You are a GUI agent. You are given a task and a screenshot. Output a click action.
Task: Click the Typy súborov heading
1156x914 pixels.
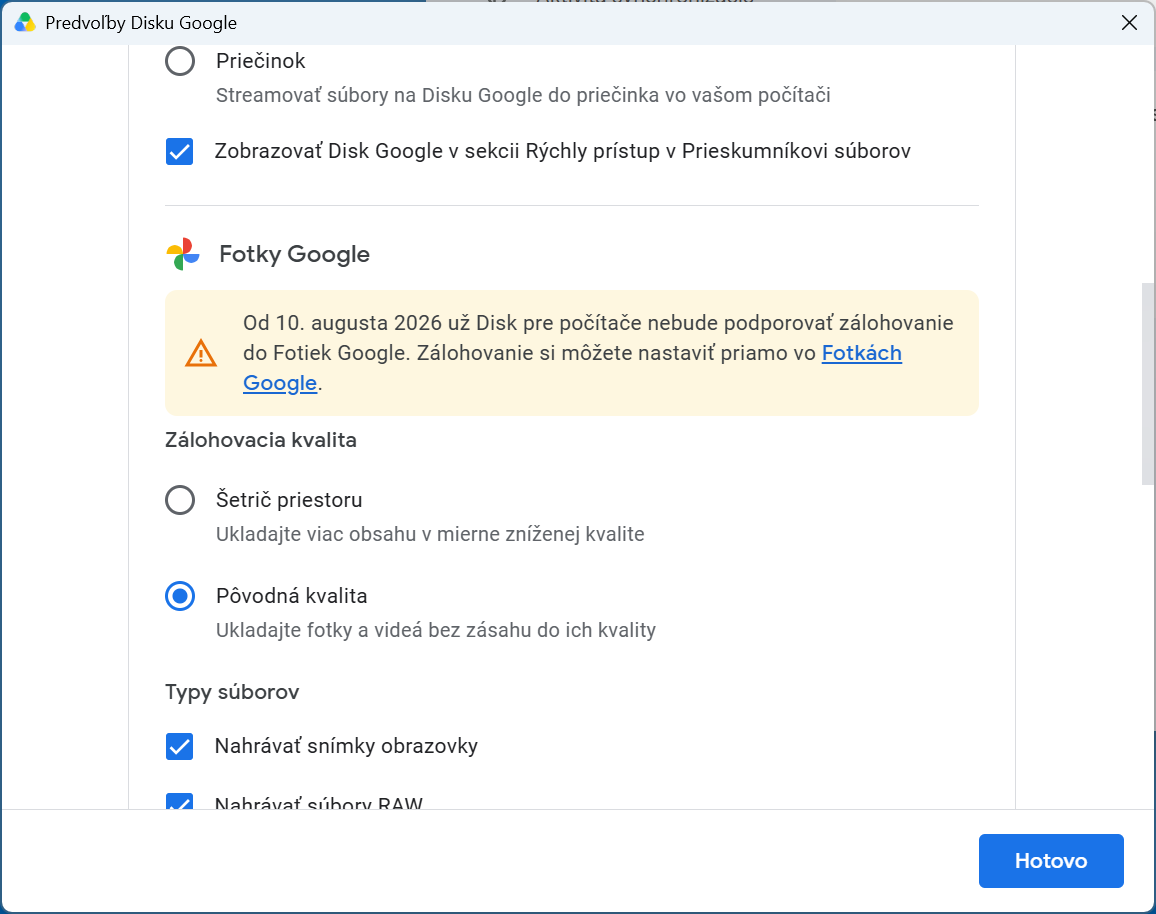tap(232, 692)
